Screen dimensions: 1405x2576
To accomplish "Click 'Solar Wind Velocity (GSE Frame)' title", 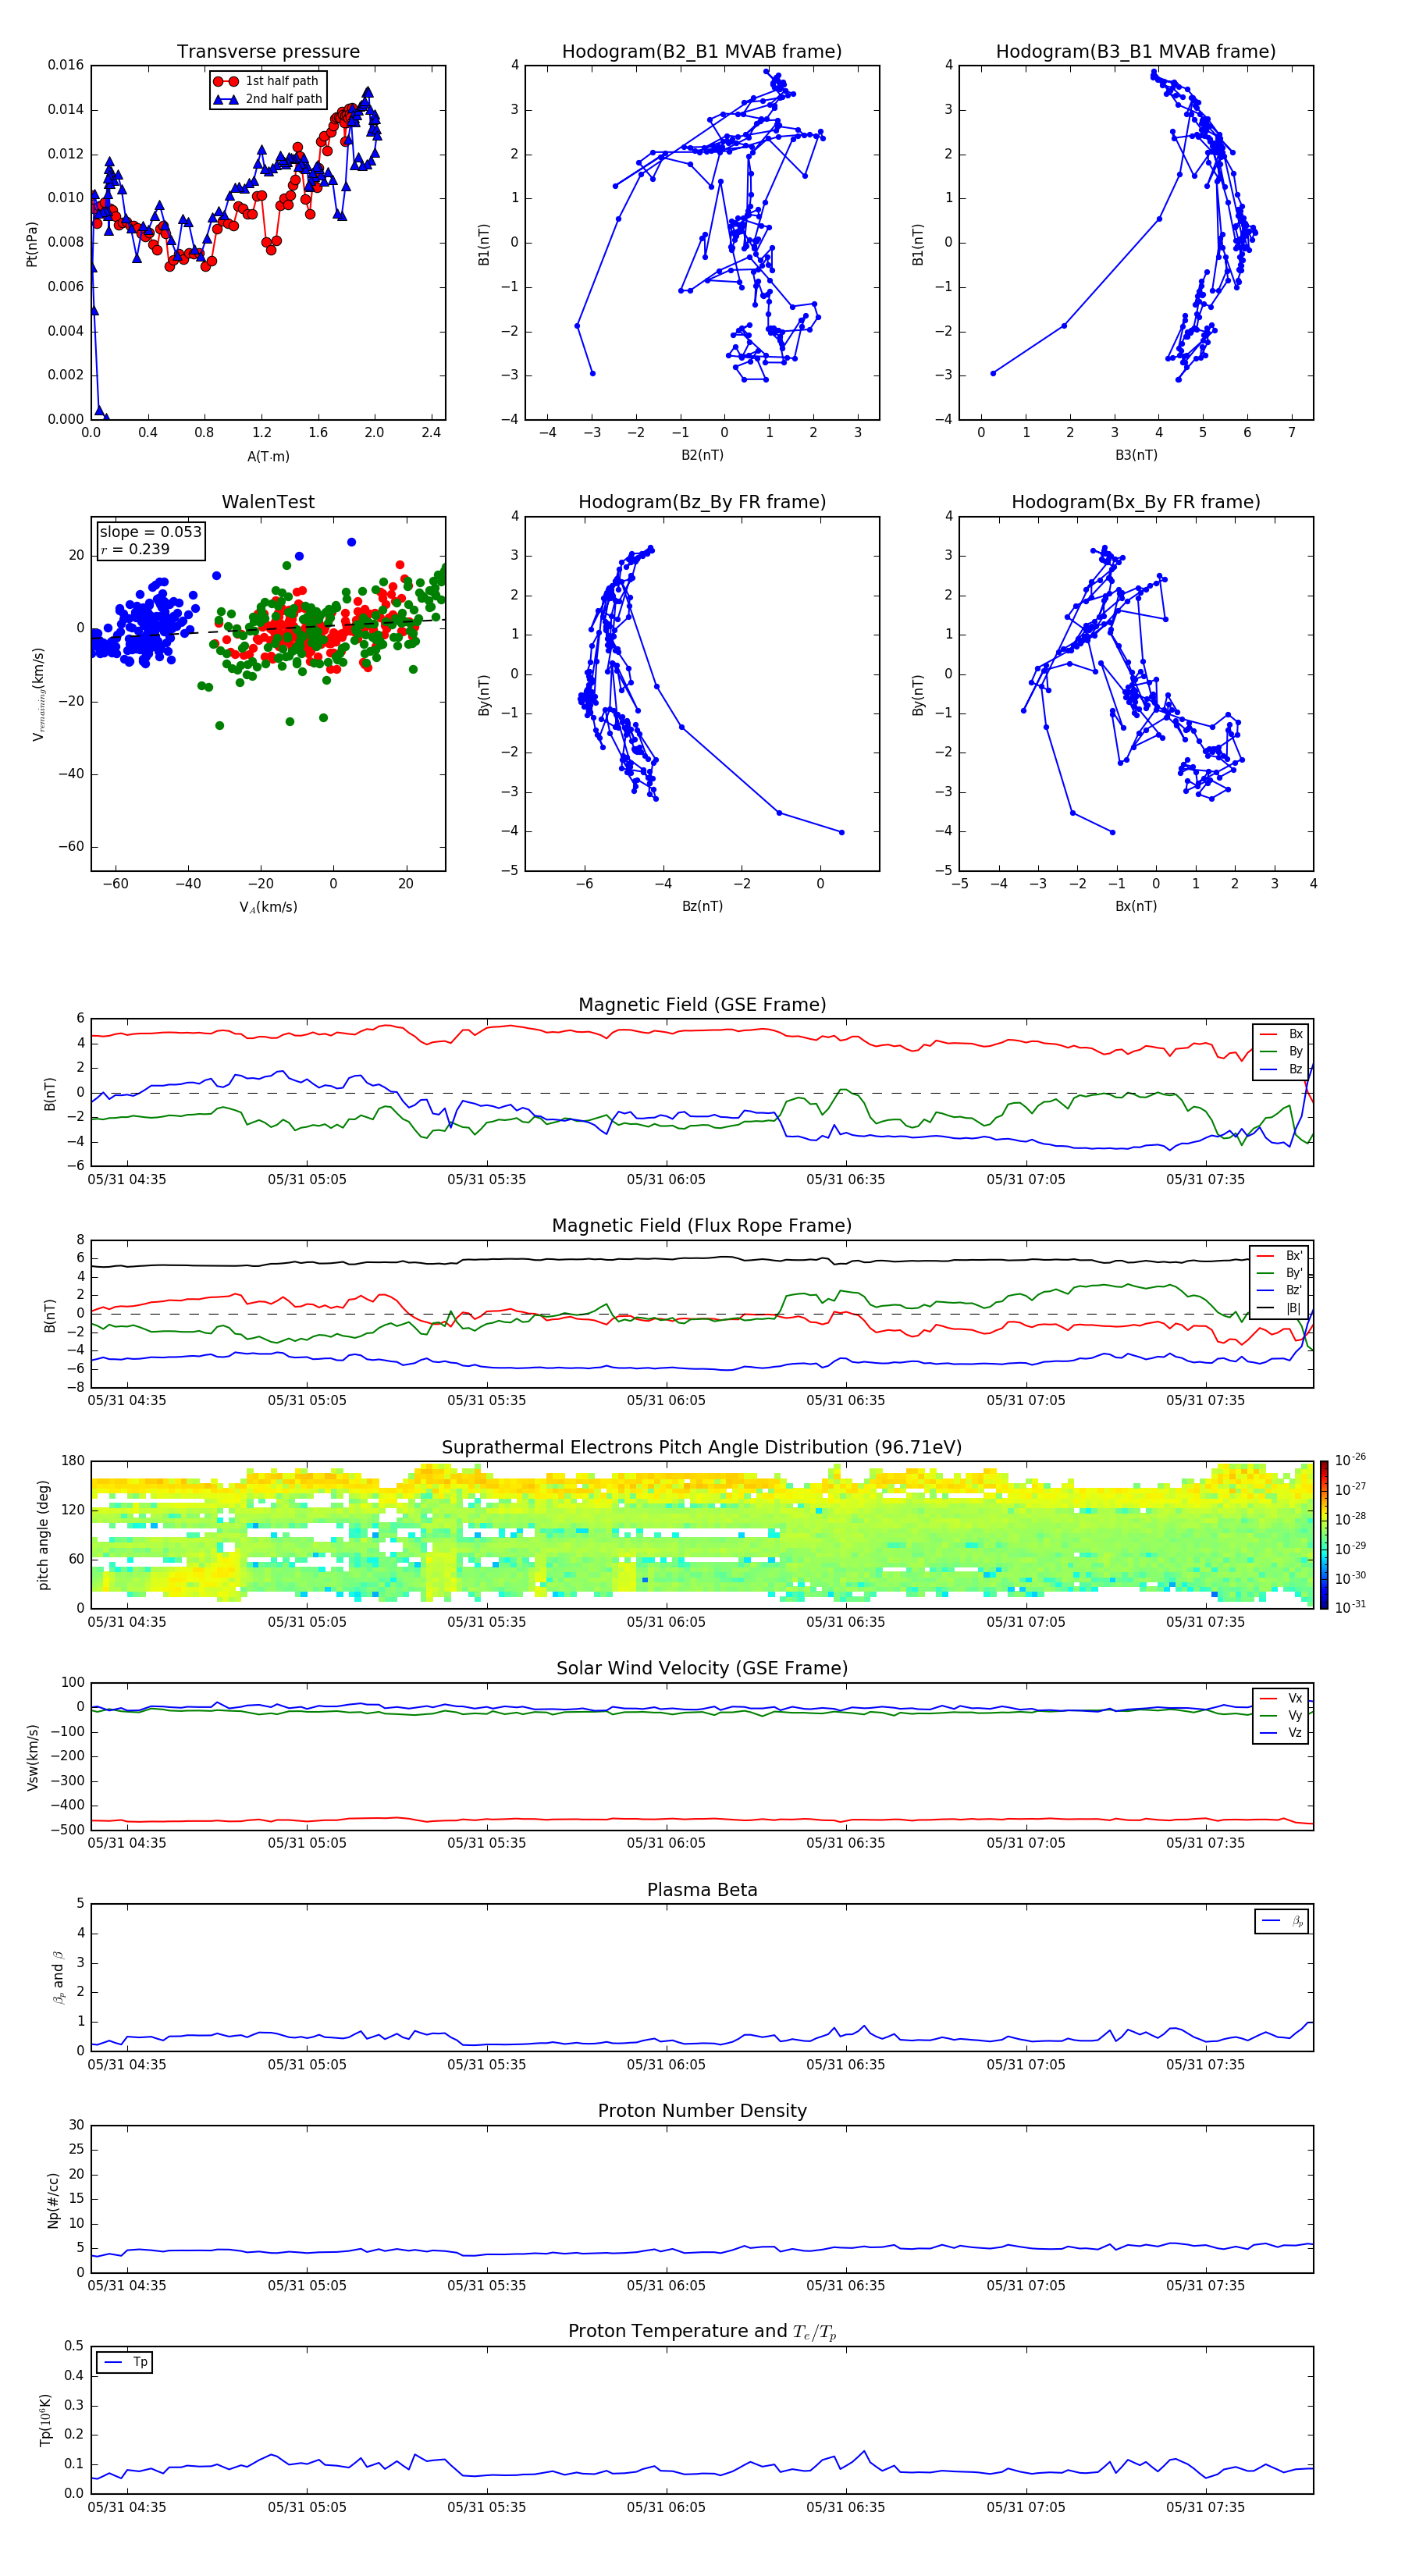I will pos(702,1669).
